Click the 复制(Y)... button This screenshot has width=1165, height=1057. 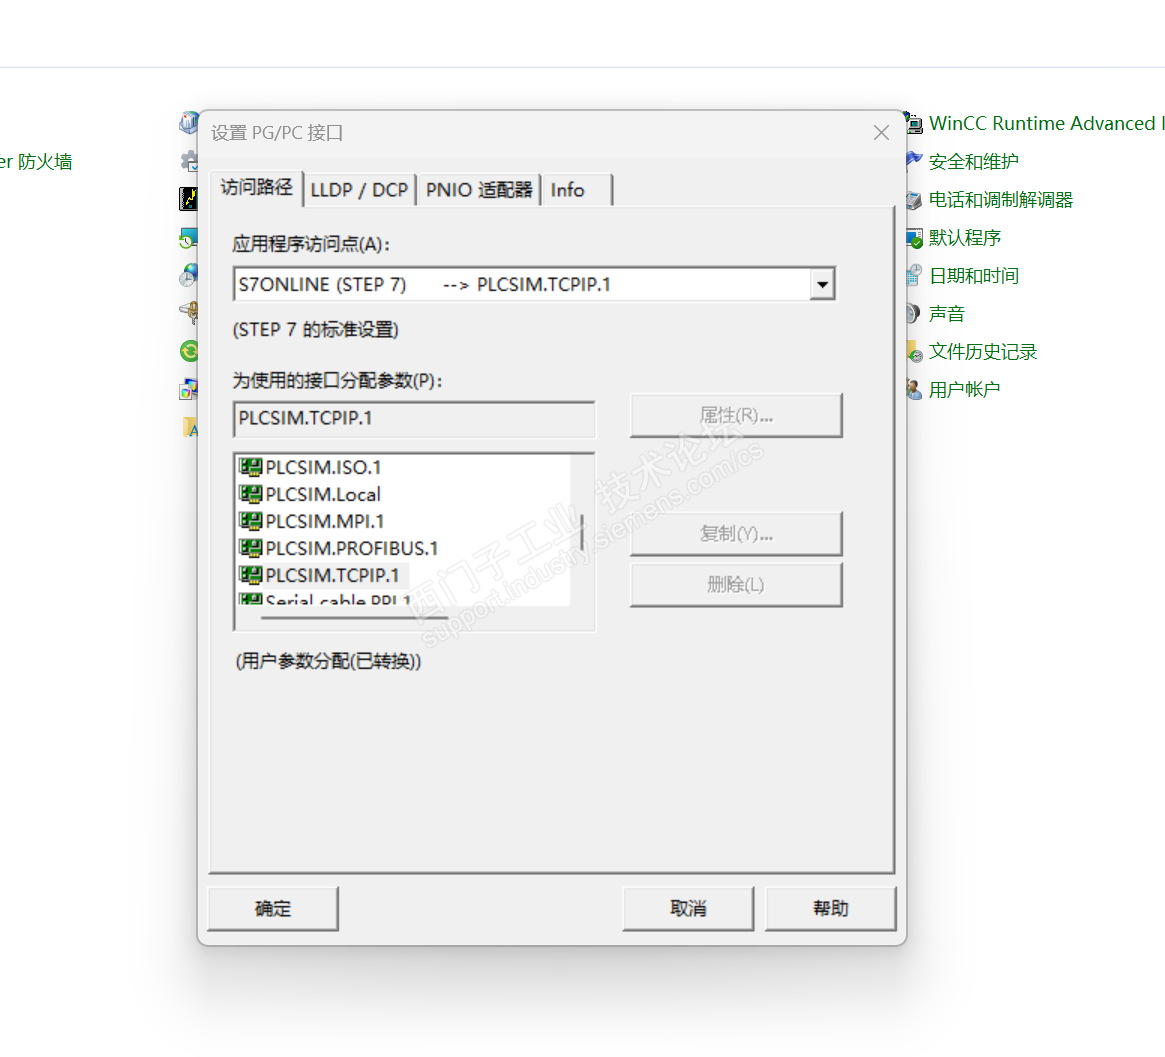click(x=736, y=533)
